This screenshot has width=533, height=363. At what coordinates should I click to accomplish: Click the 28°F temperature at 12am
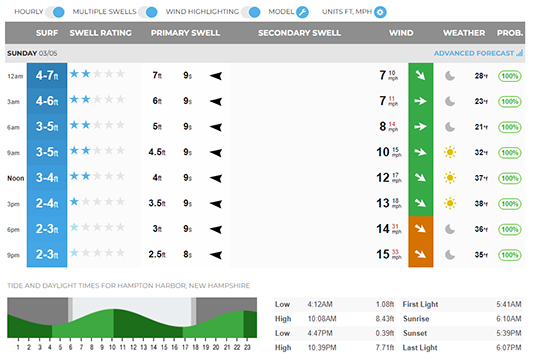tap(481, 76)
